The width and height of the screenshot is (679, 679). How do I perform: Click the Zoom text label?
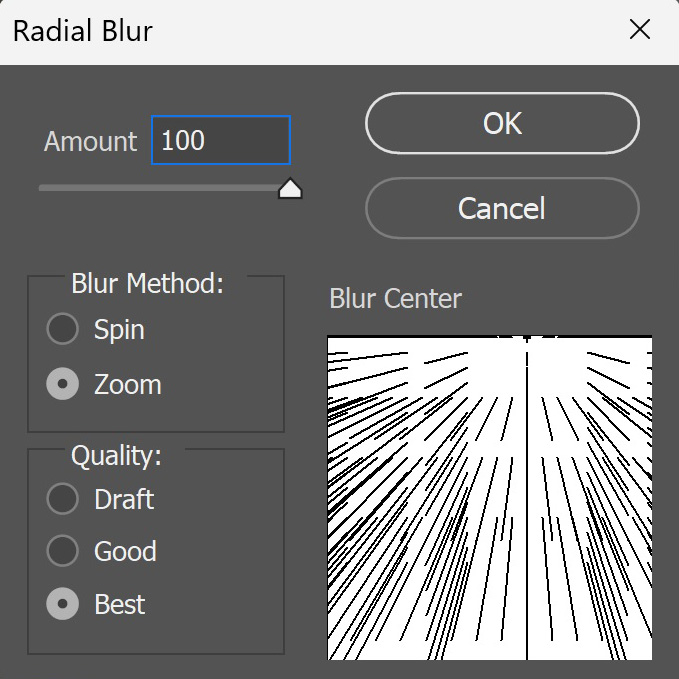point(128,385)
